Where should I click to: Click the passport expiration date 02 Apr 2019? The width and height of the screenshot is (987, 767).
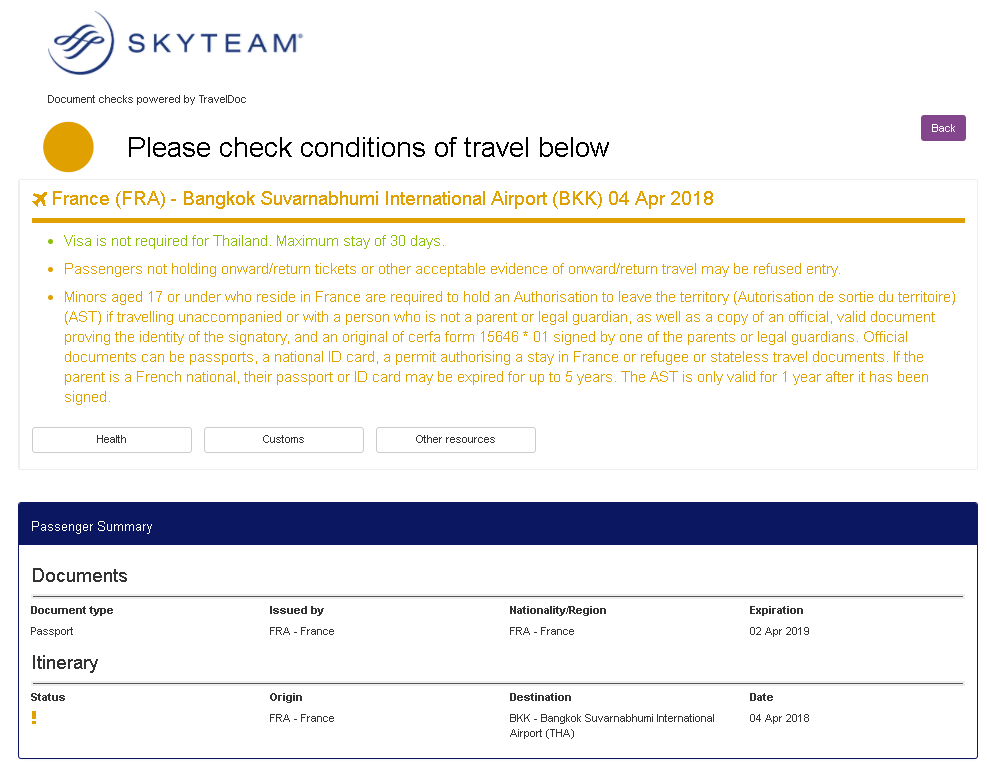coord(779,631)
